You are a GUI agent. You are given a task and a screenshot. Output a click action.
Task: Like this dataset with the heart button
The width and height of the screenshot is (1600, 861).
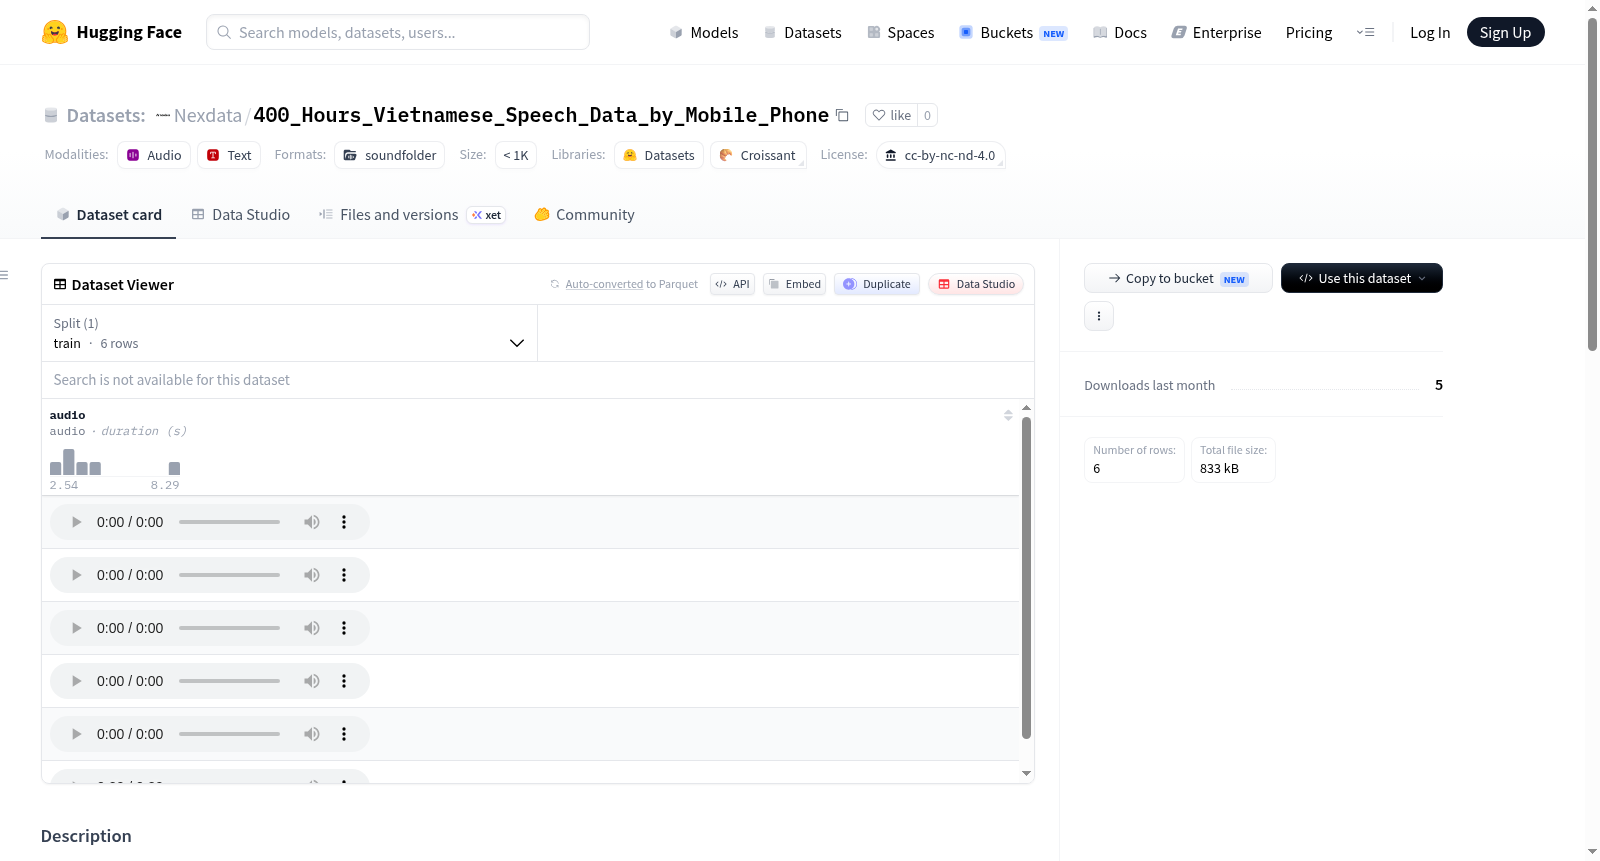(x=891, y=115)
